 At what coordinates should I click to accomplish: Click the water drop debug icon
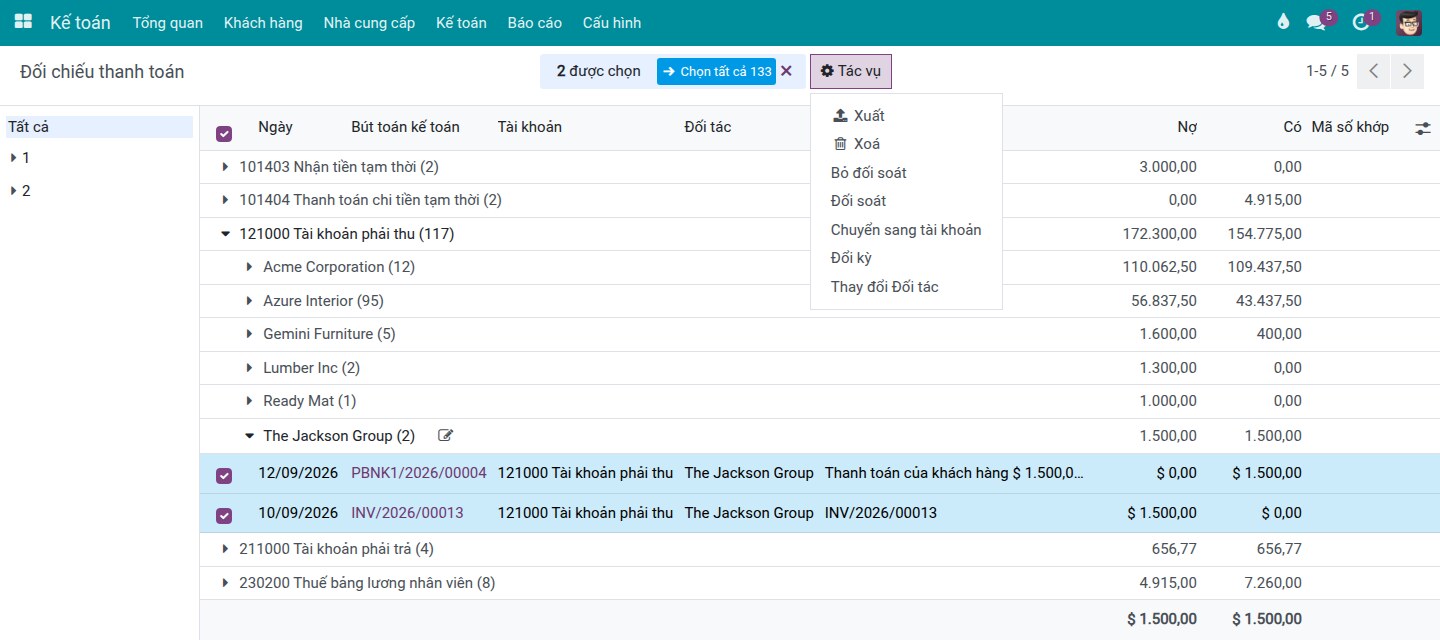click(1284, 22)
